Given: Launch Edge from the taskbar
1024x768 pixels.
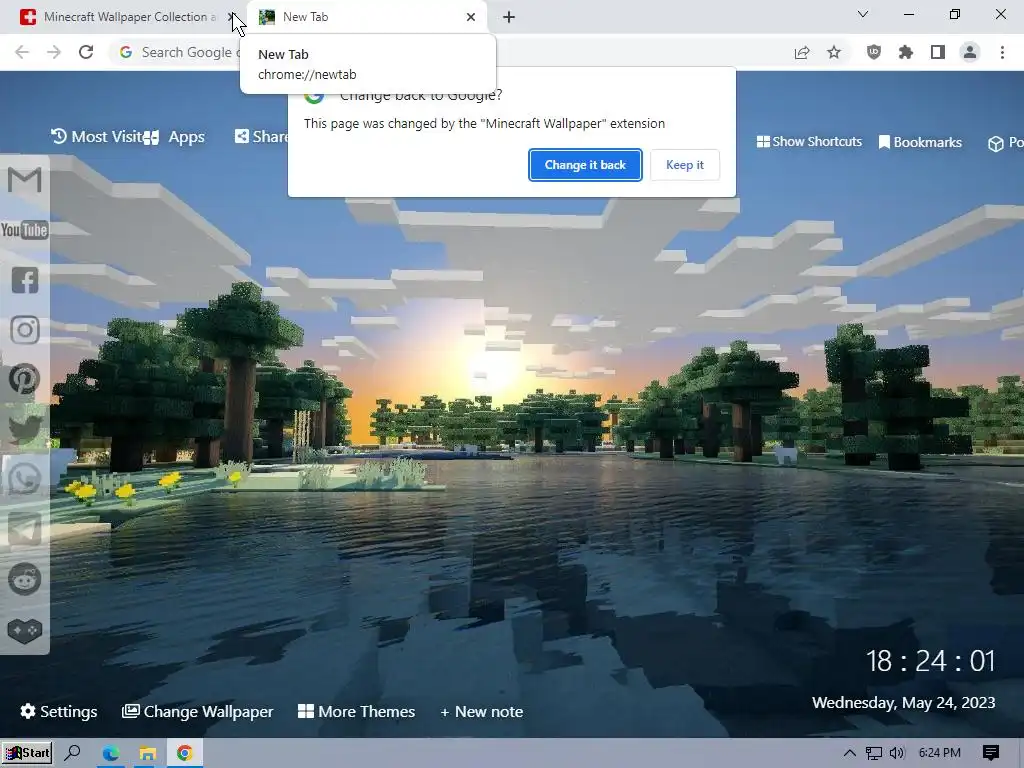Looking at the screenshot, I should (x=110, y=754).
